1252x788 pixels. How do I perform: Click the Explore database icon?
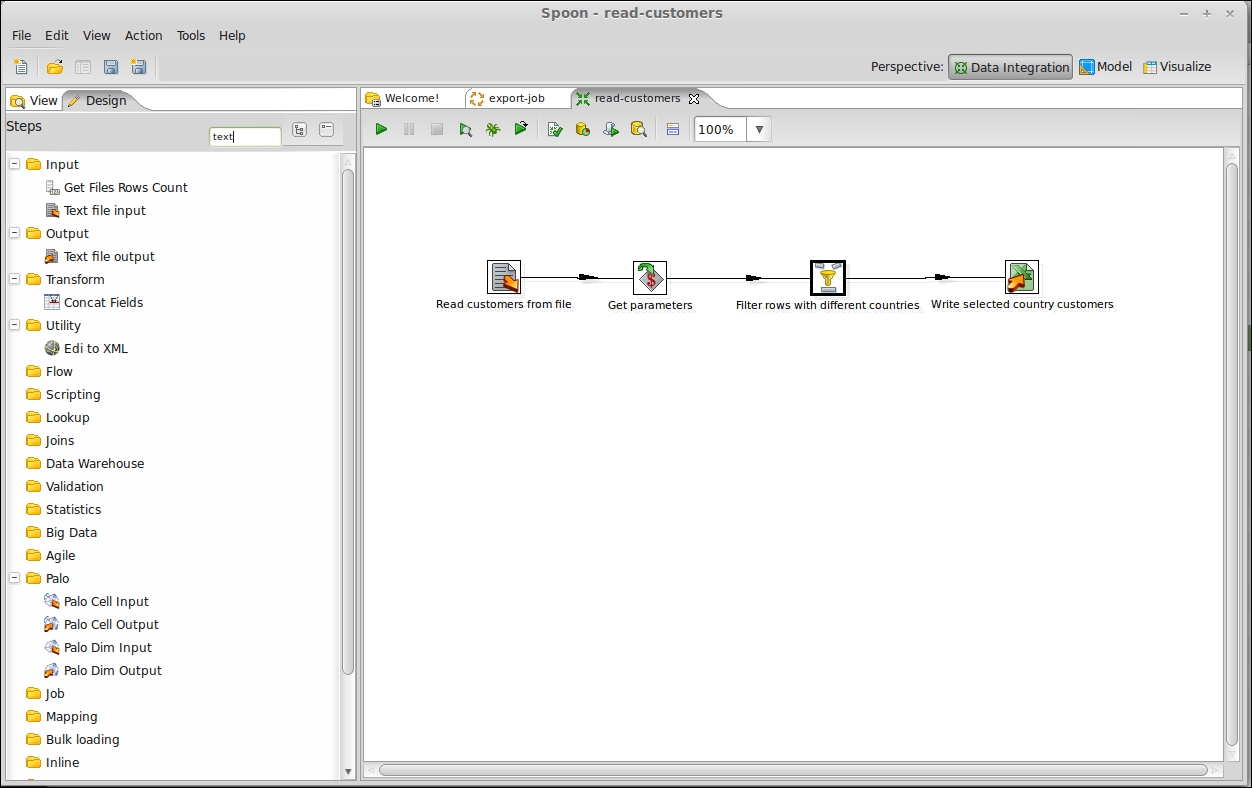[x=639, y=129]
